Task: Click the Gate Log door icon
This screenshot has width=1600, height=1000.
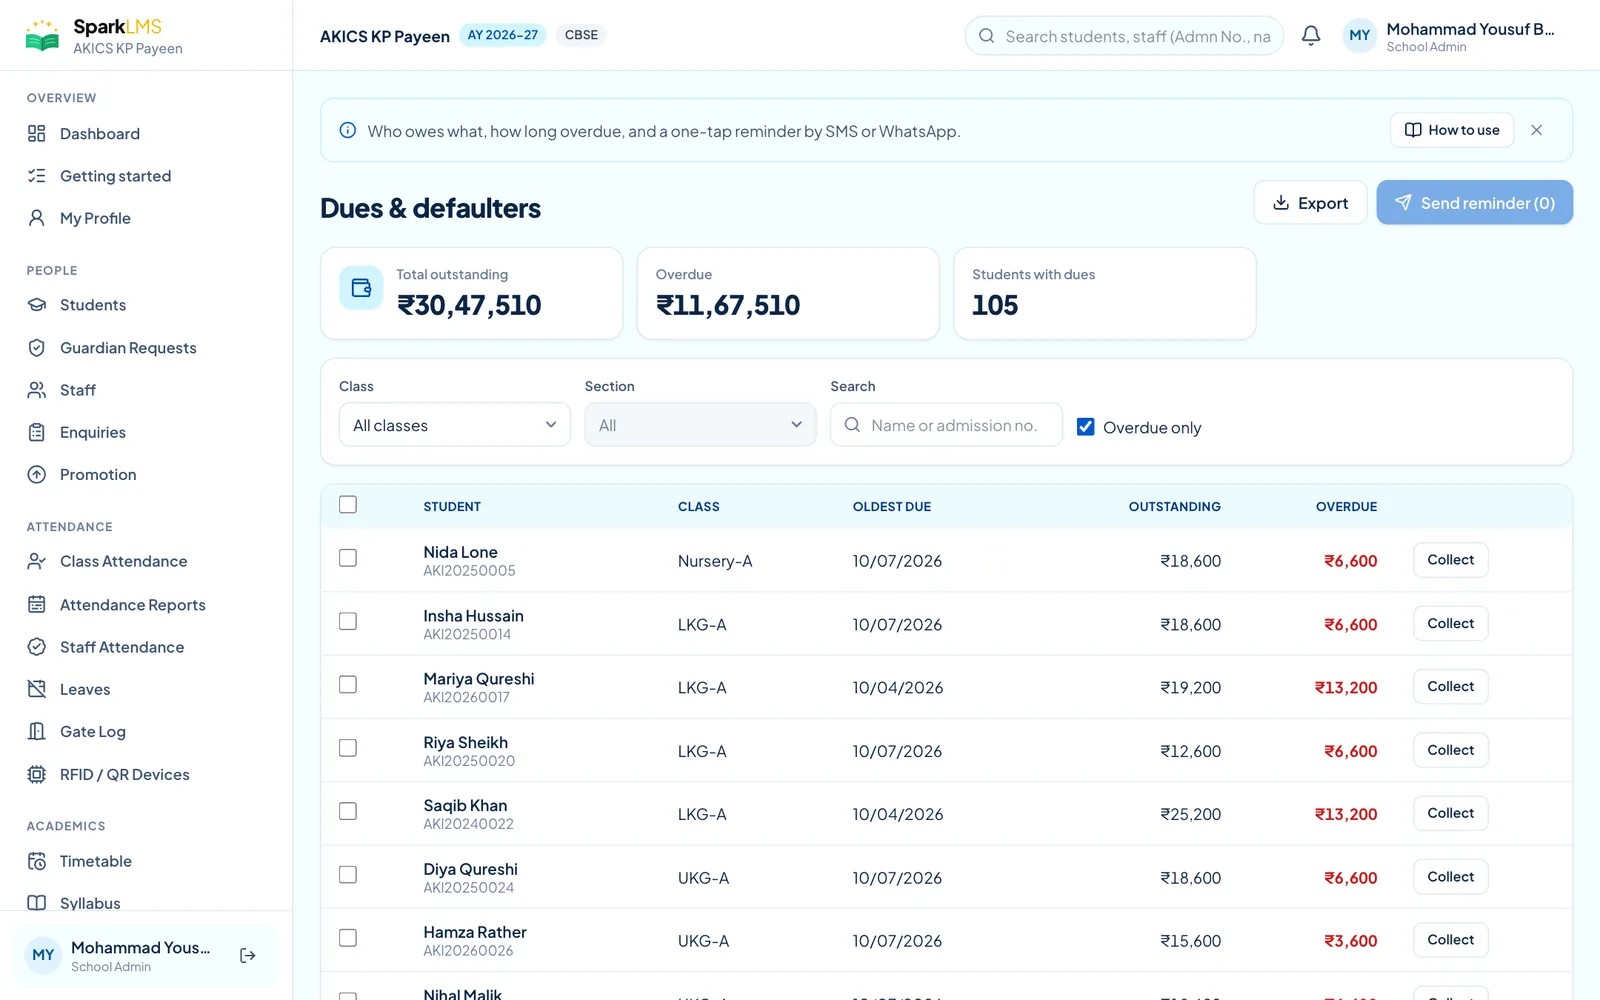Action: (37, 732)
